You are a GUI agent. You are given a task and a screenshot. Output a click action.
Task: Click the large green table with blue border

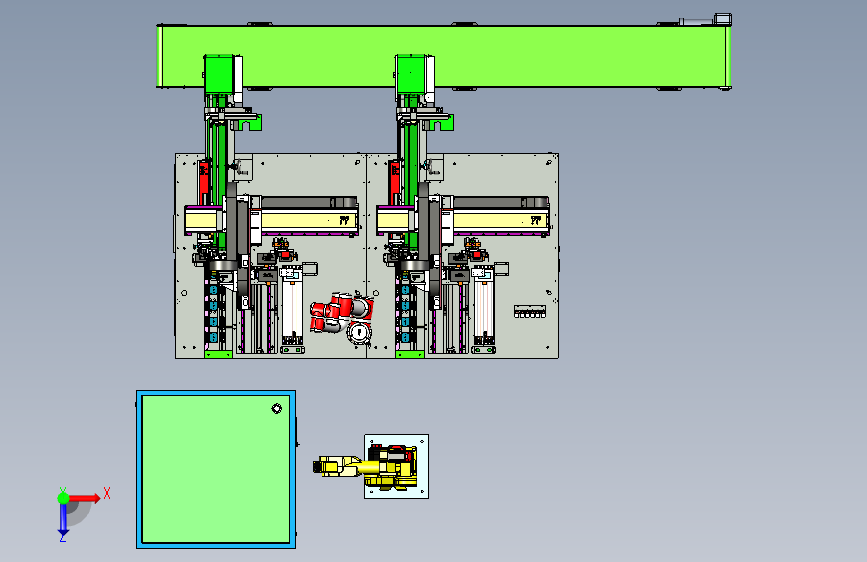[216, 469]
